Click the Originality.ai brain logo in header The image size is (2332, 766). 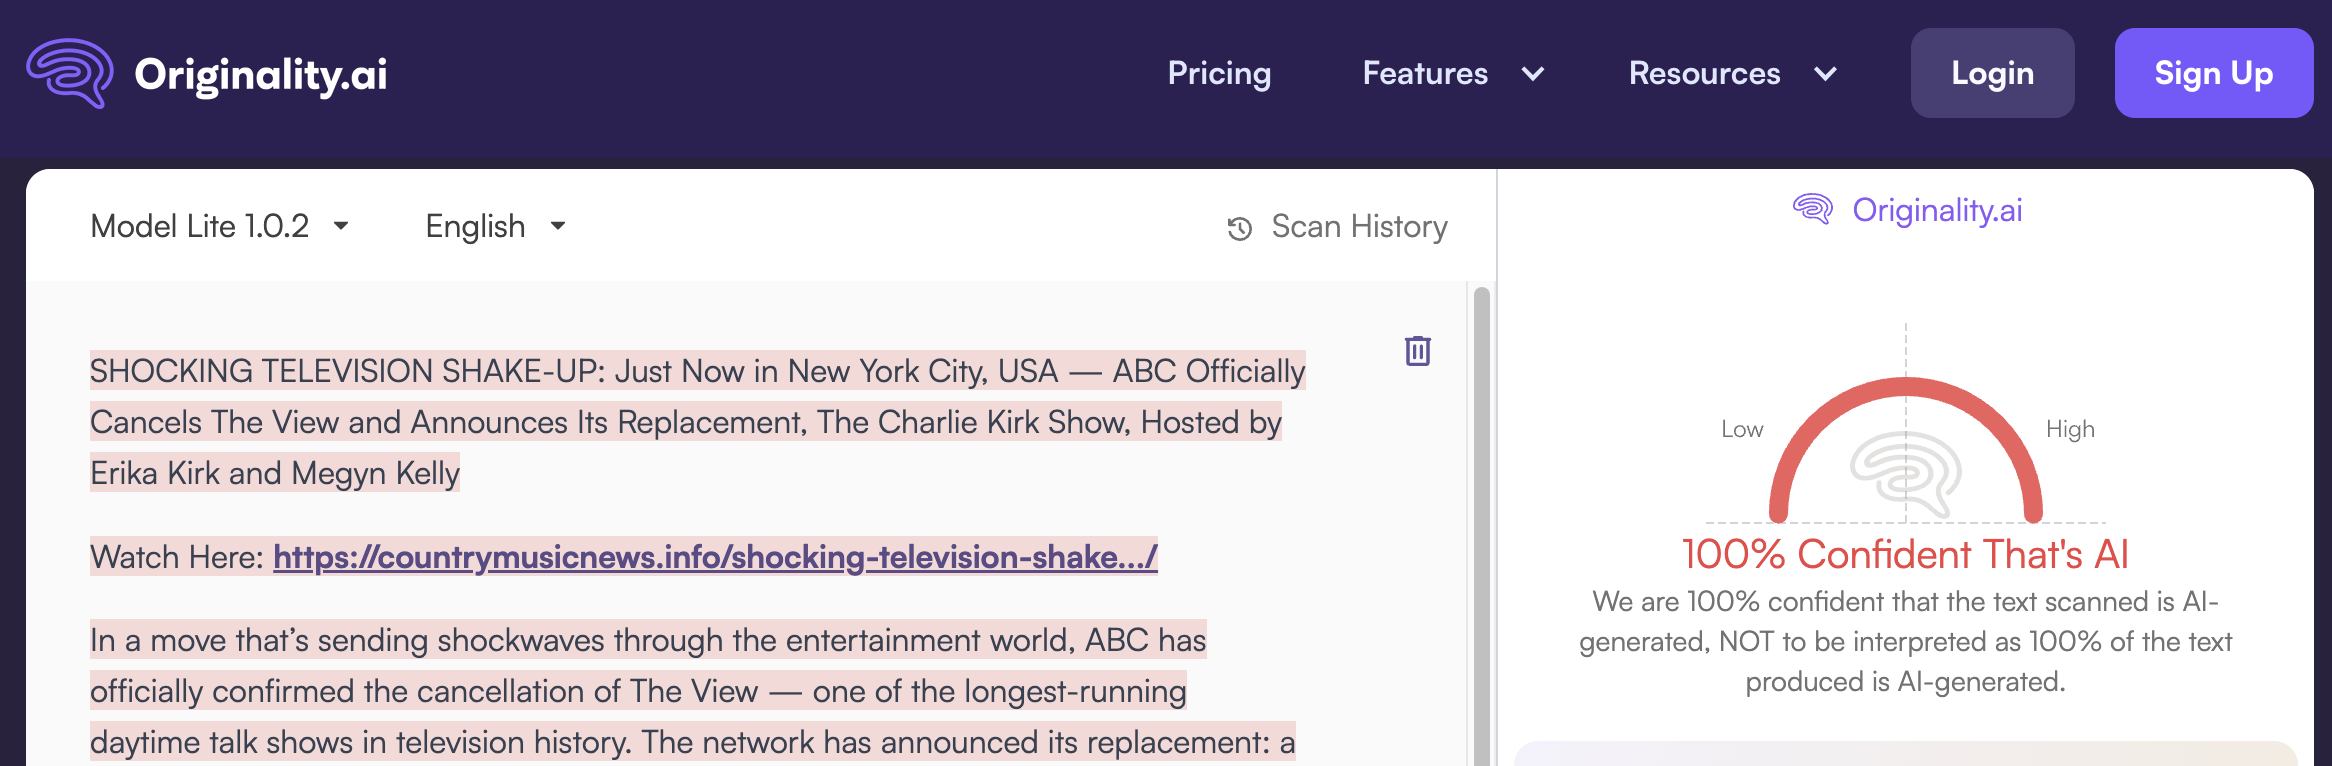click(70, 73)
